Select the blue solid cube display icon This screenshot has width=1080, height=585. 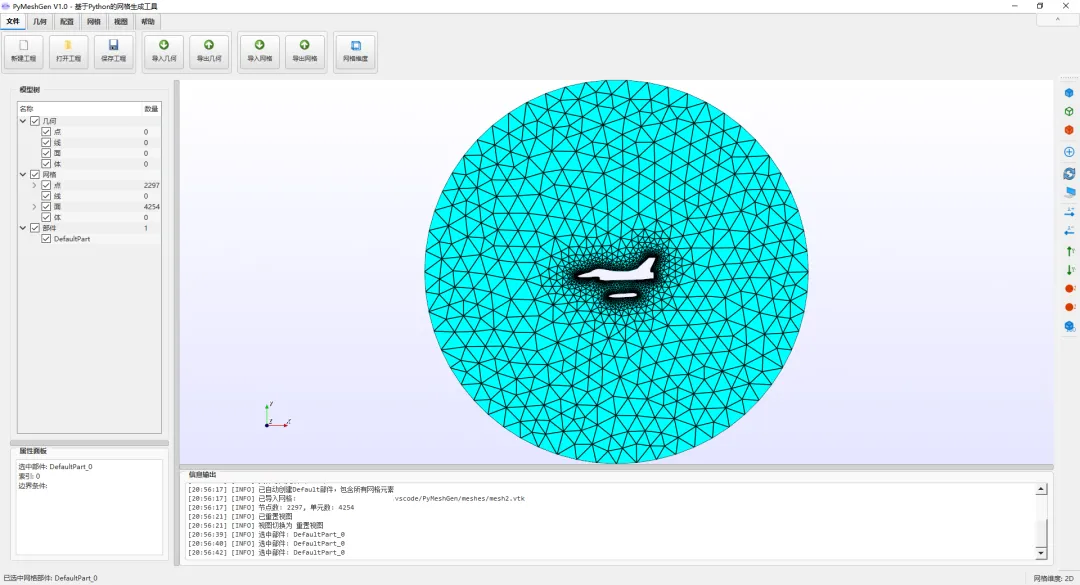pyautogui.click(x=1069, y=93)
